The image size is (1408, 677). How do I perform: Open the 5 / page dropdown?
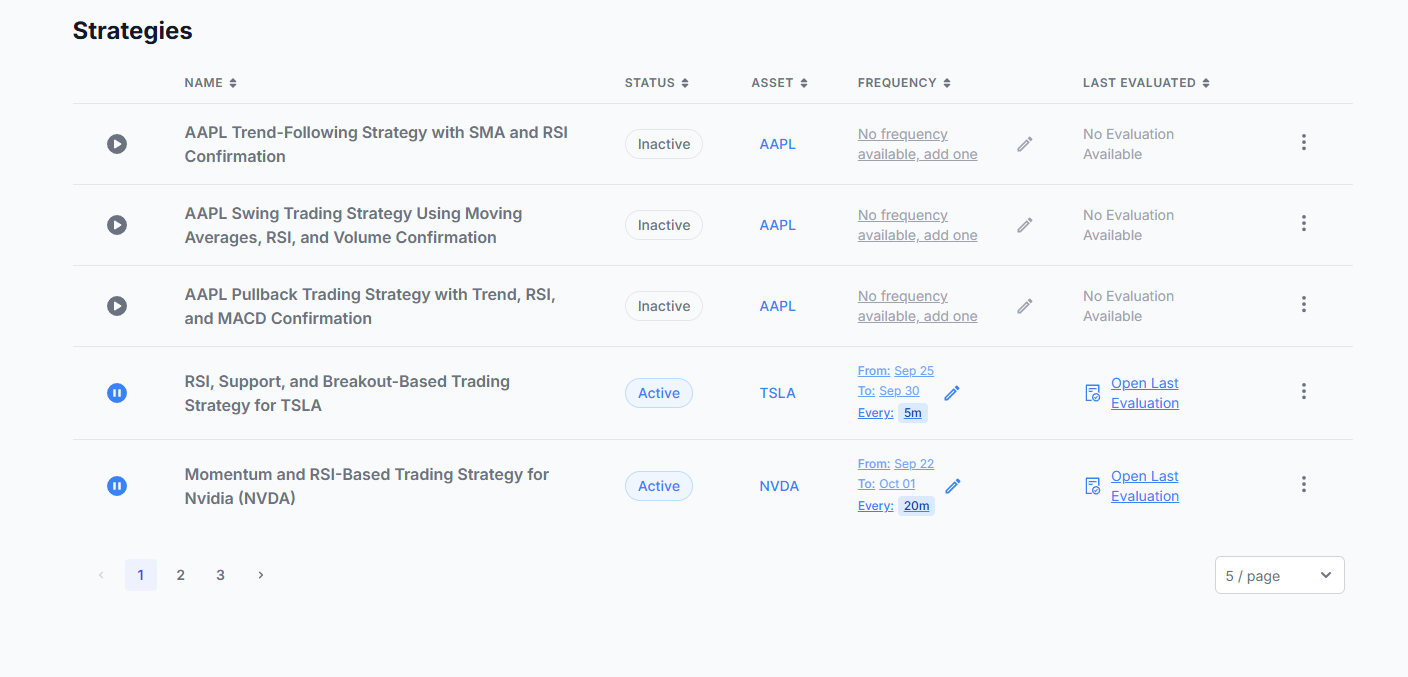pos(1279,574)
